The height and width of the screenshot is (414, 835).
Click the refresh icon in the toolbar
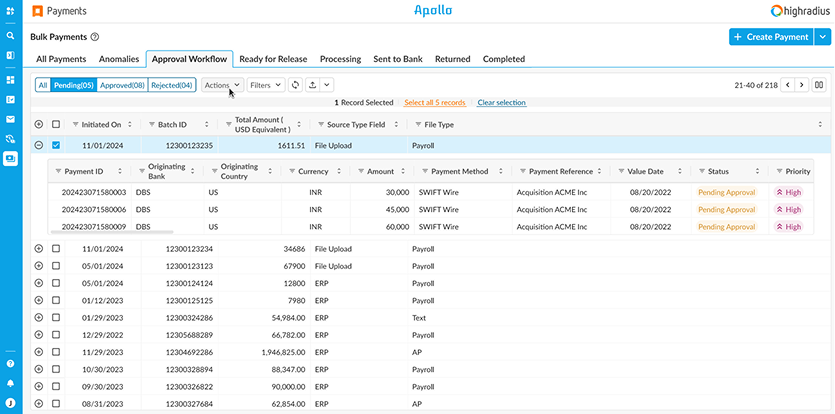tap(296, 85)
